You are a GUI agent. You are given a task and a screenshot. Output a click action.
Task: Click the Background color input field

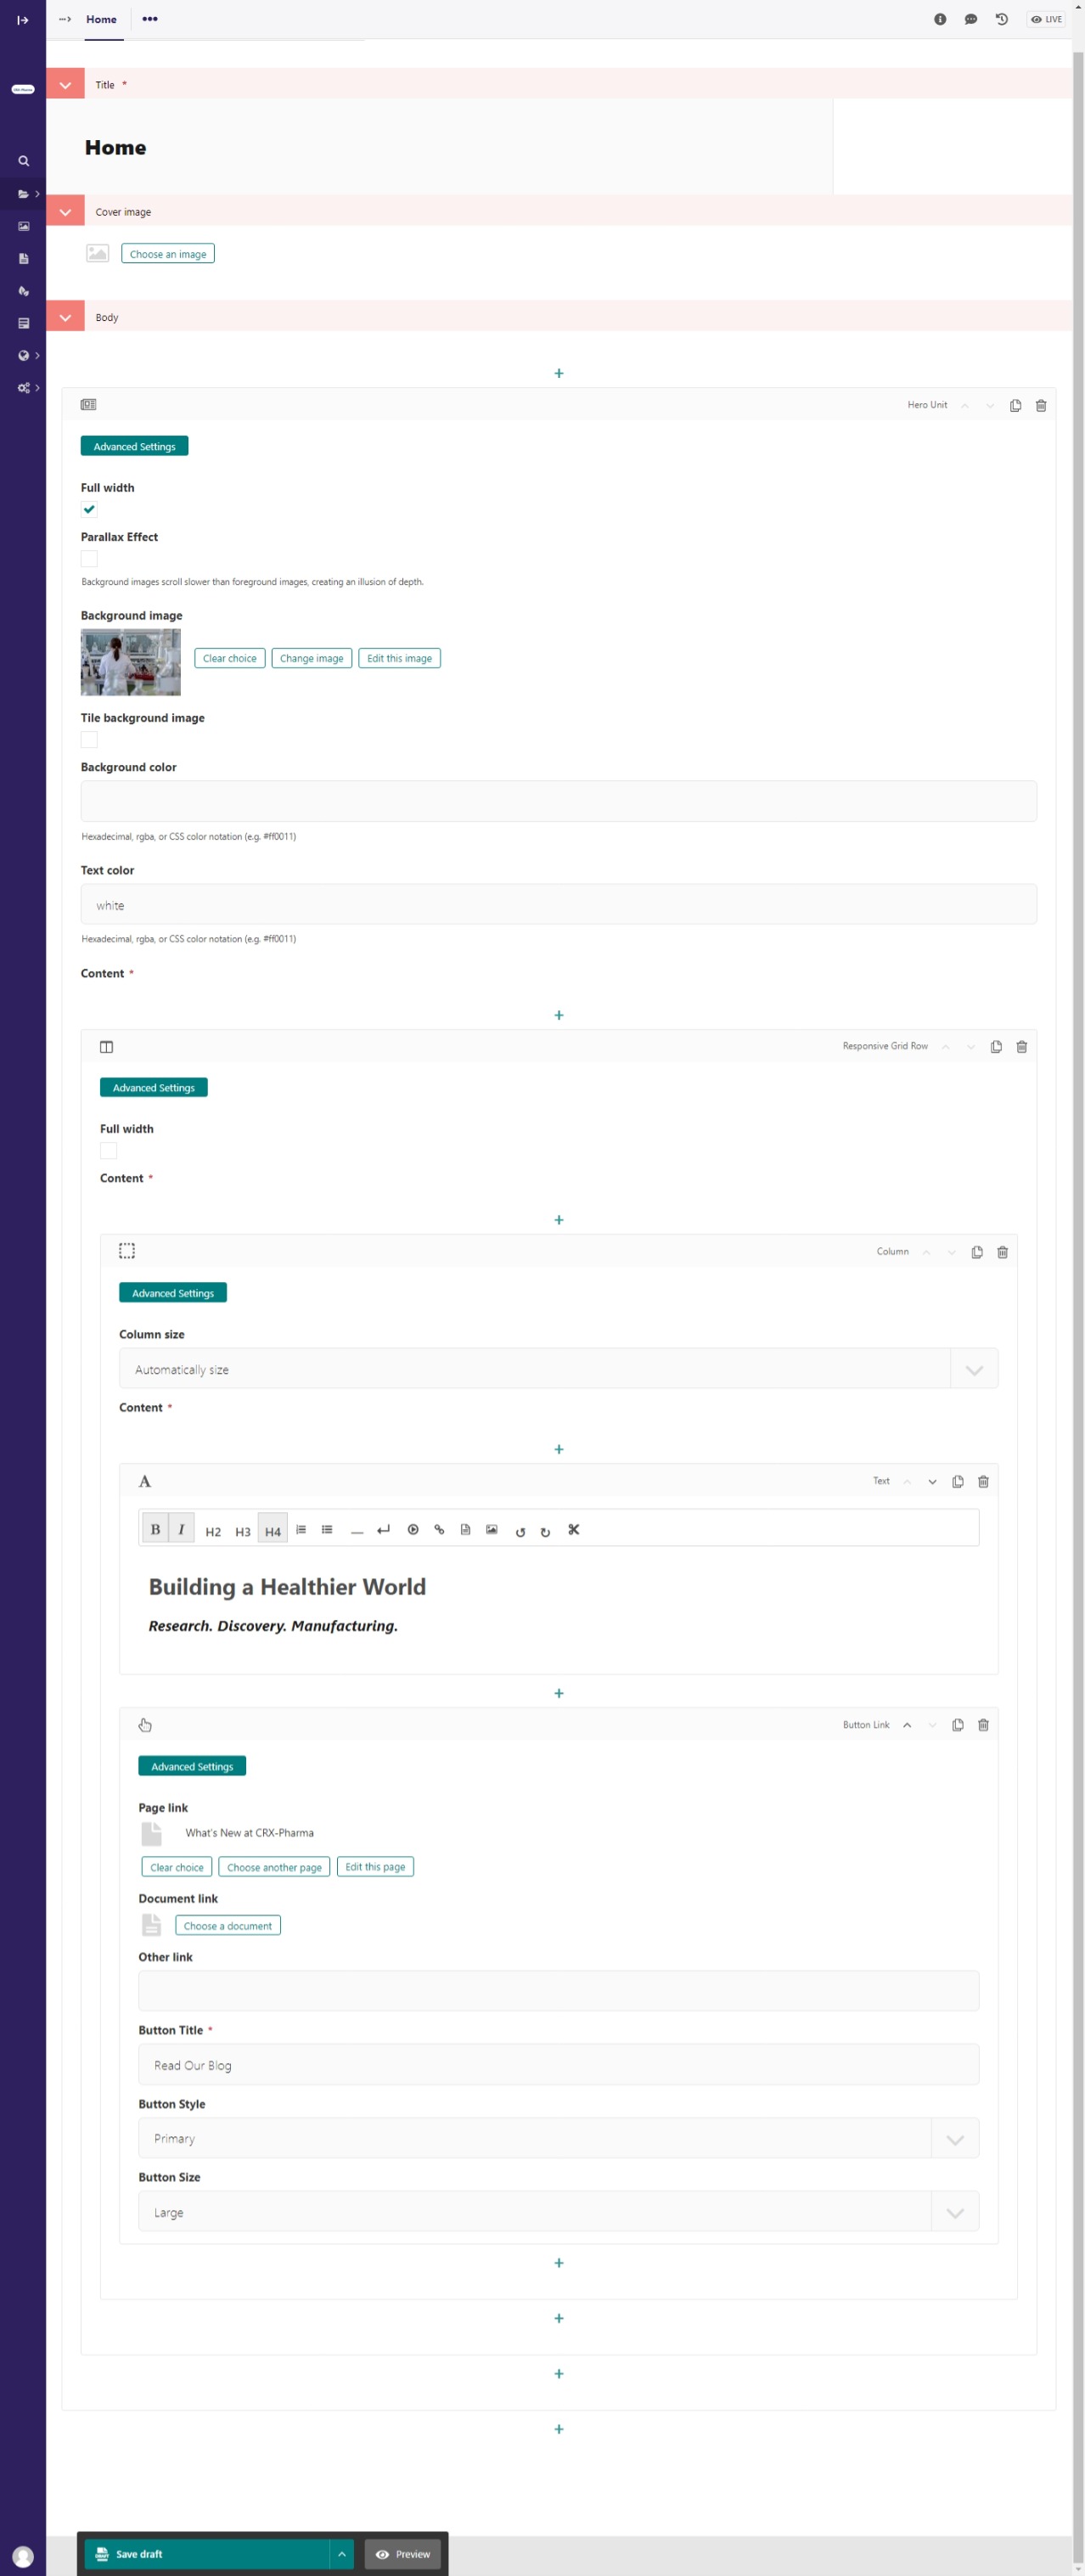558,802
